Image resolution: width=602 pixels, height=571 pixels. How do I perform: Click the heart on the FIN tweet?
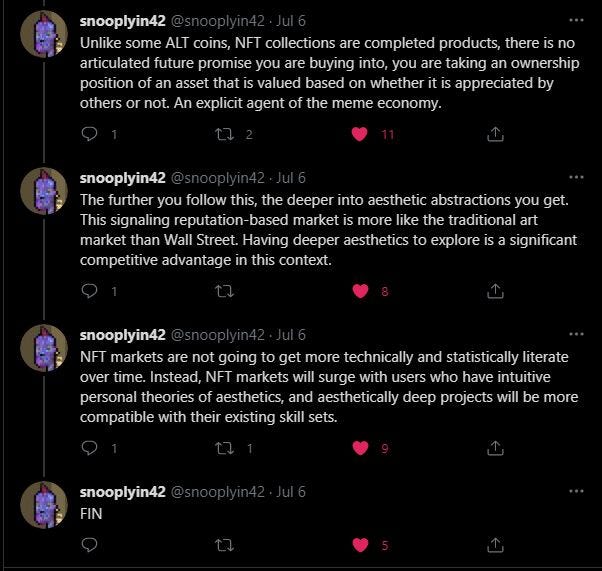tap(360, 545)
